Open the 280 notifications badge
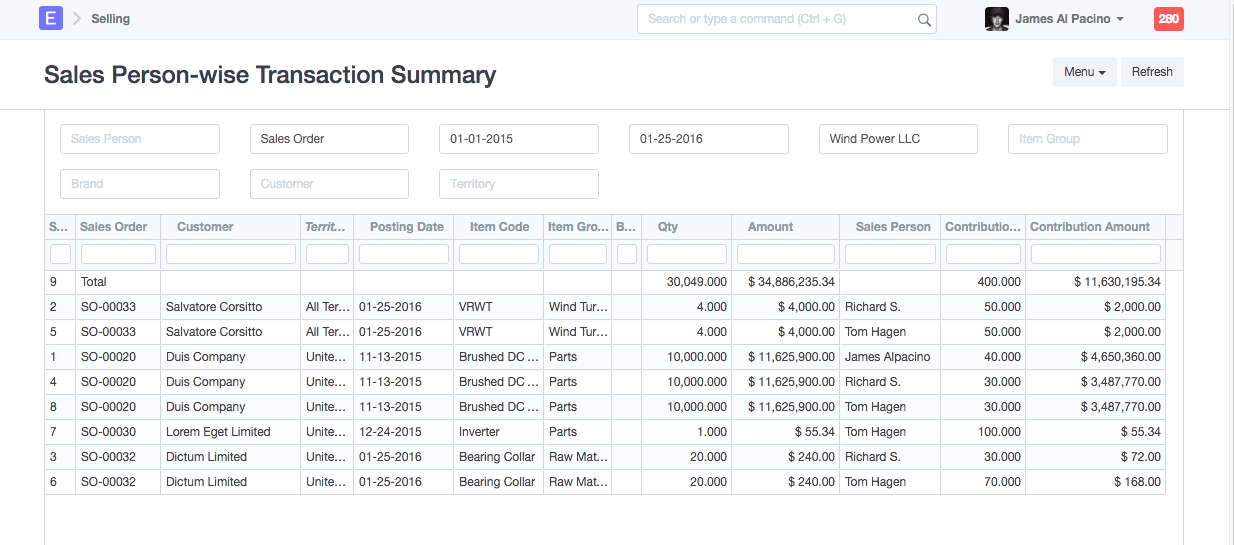This screenshot has height=545, width=1234. pyautogui.click(x=1168, y=19)
